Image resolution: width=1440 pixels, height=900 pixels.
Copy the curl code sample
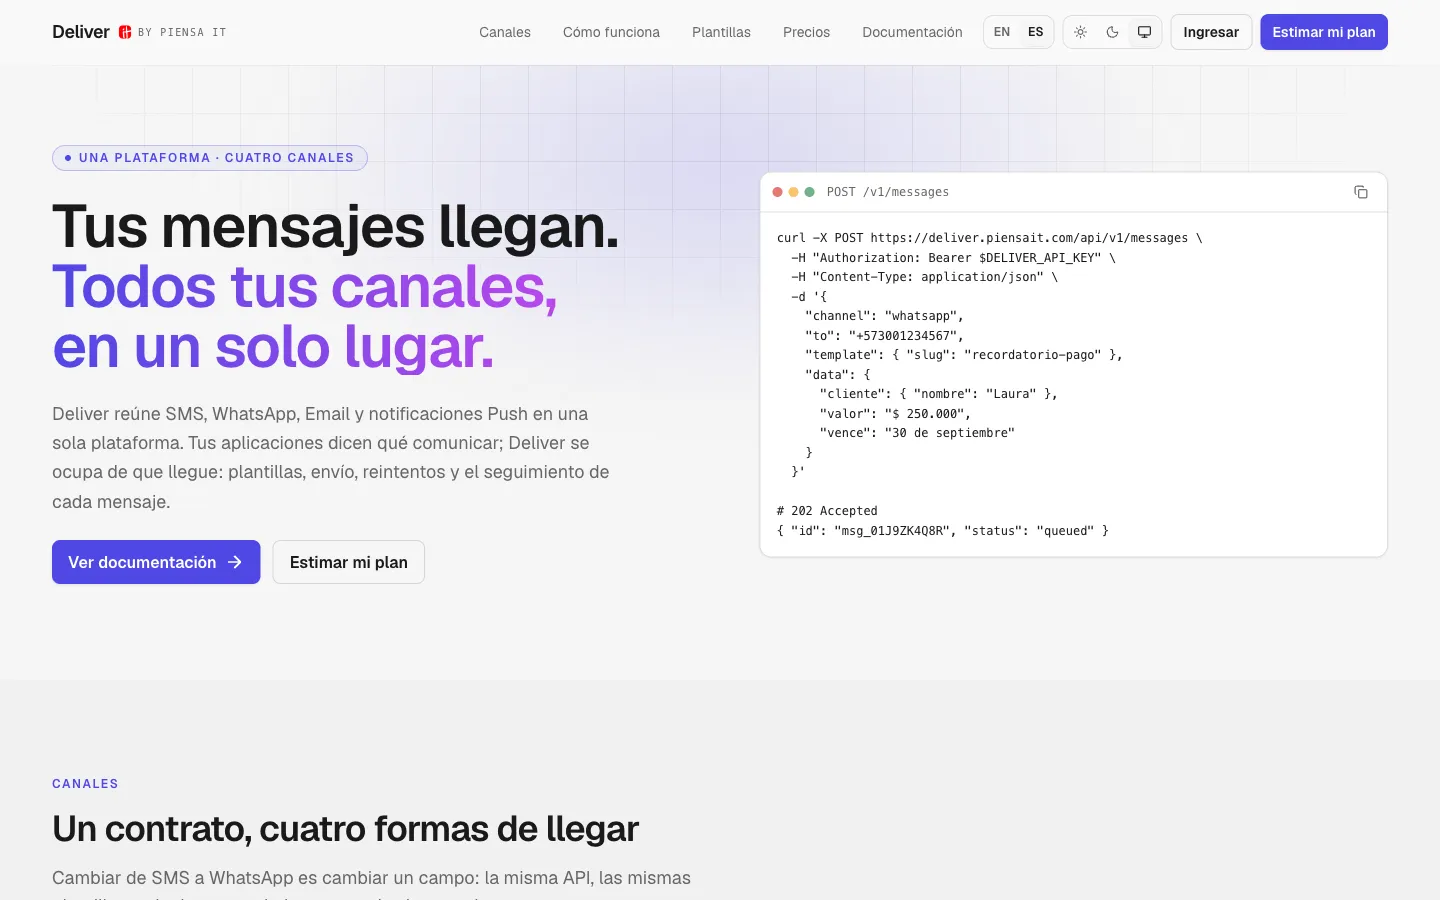pos(1361,192)
